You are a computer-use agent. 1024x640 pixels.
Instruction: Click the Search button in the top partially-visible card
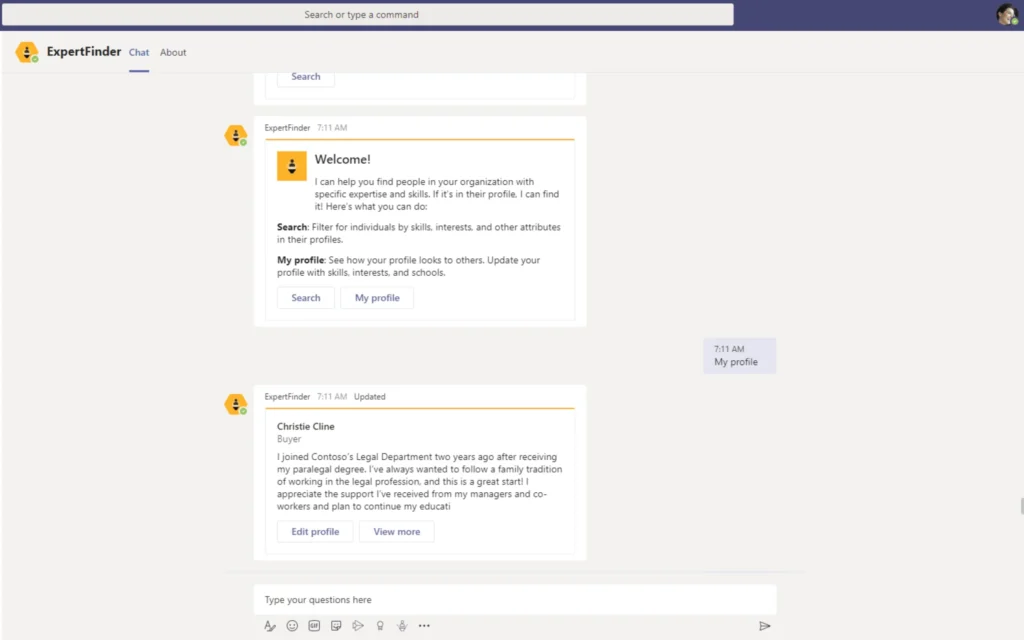pyautogui.click(x=306, y=77)
